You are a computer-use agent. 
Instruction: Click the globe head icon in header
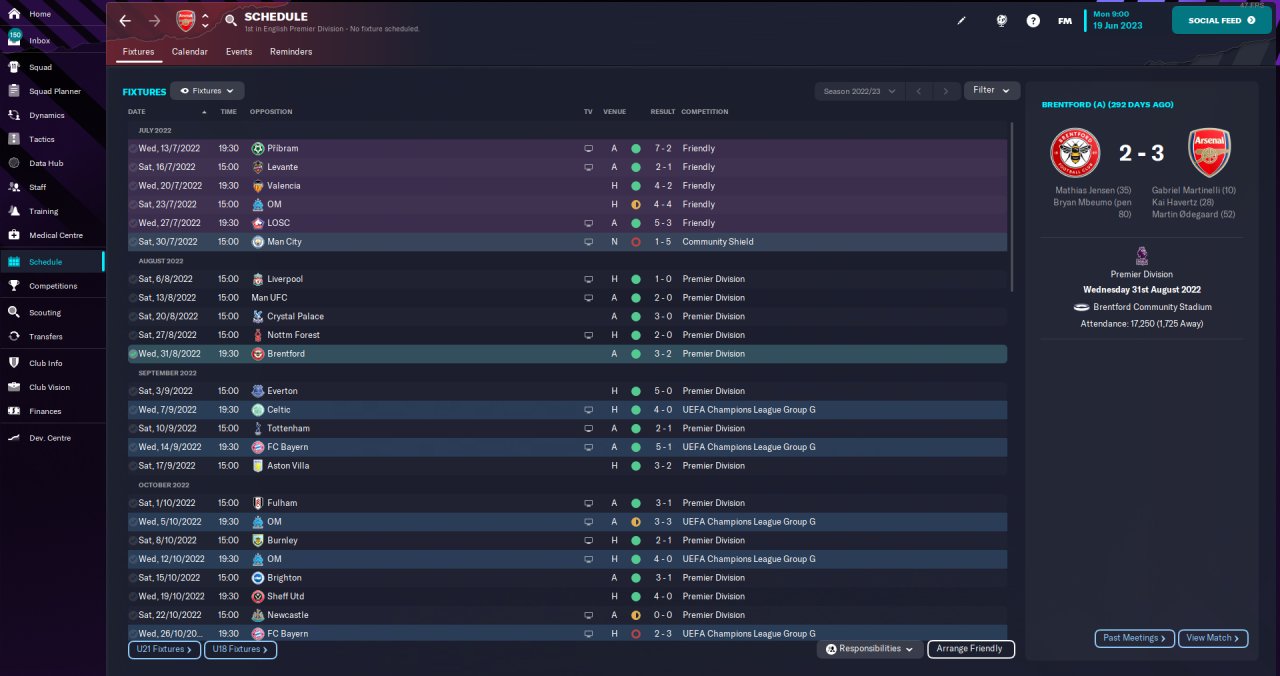click(1001, 20)
